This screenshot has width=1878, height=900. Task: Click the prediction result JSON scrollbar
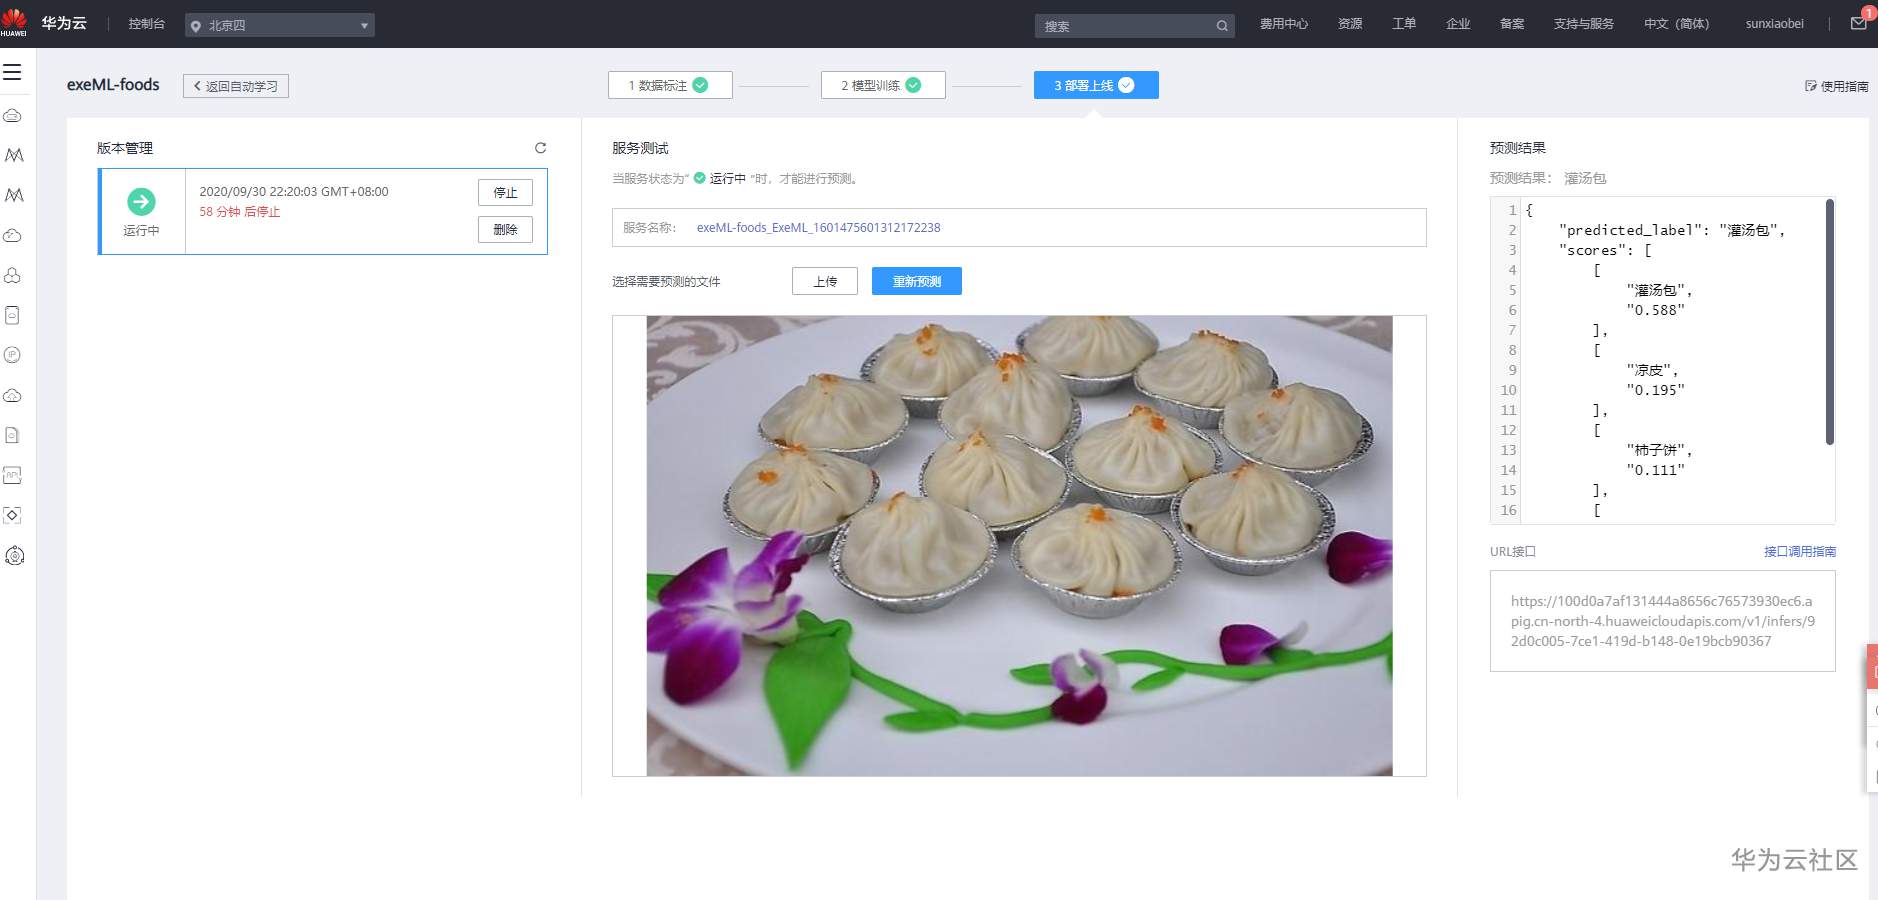[x=1830, y=321]
